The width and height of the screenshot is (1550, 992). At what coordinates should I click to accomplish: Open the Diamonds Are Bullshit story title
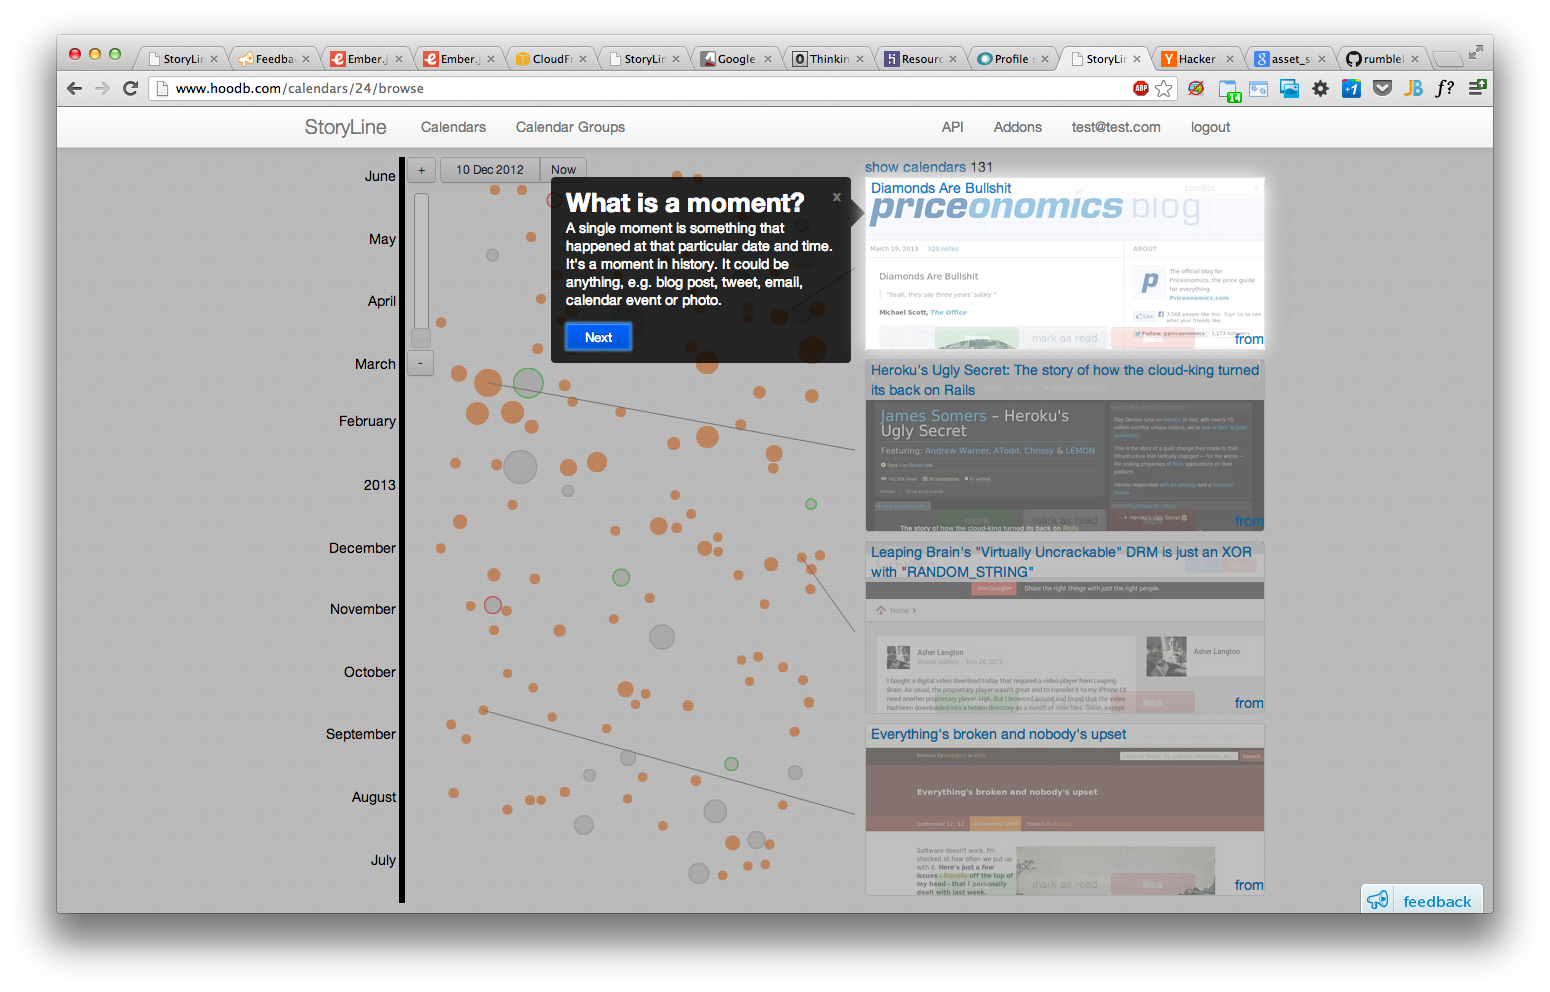coord(941,188)
